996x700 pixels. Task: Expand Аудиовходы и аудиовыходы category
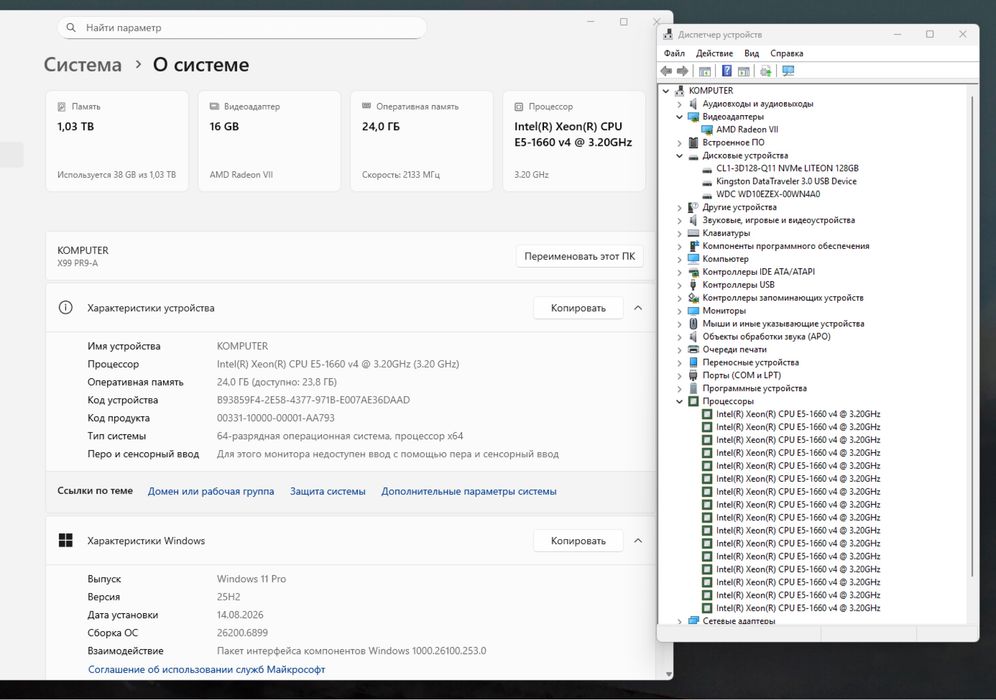679,104
